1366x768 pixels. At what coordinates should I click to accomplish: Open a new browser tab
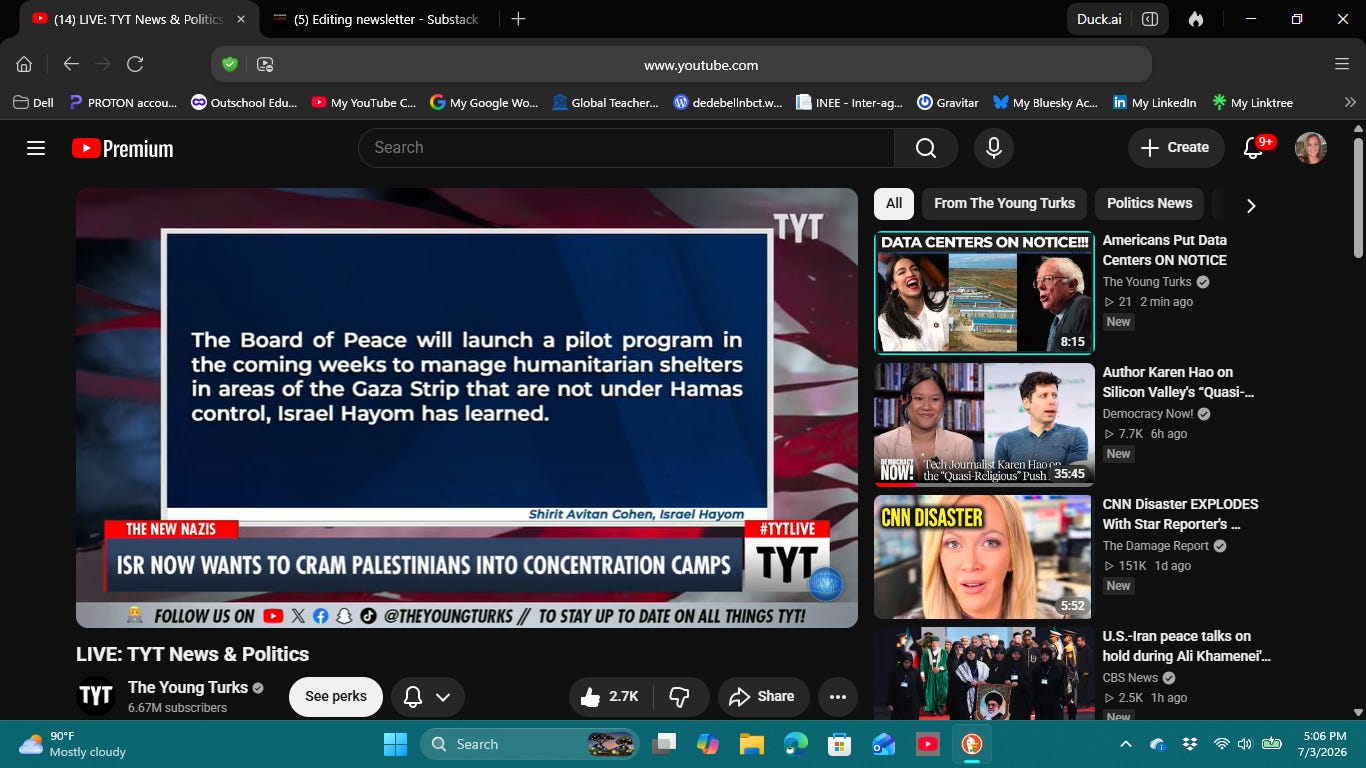coord(518,19)
